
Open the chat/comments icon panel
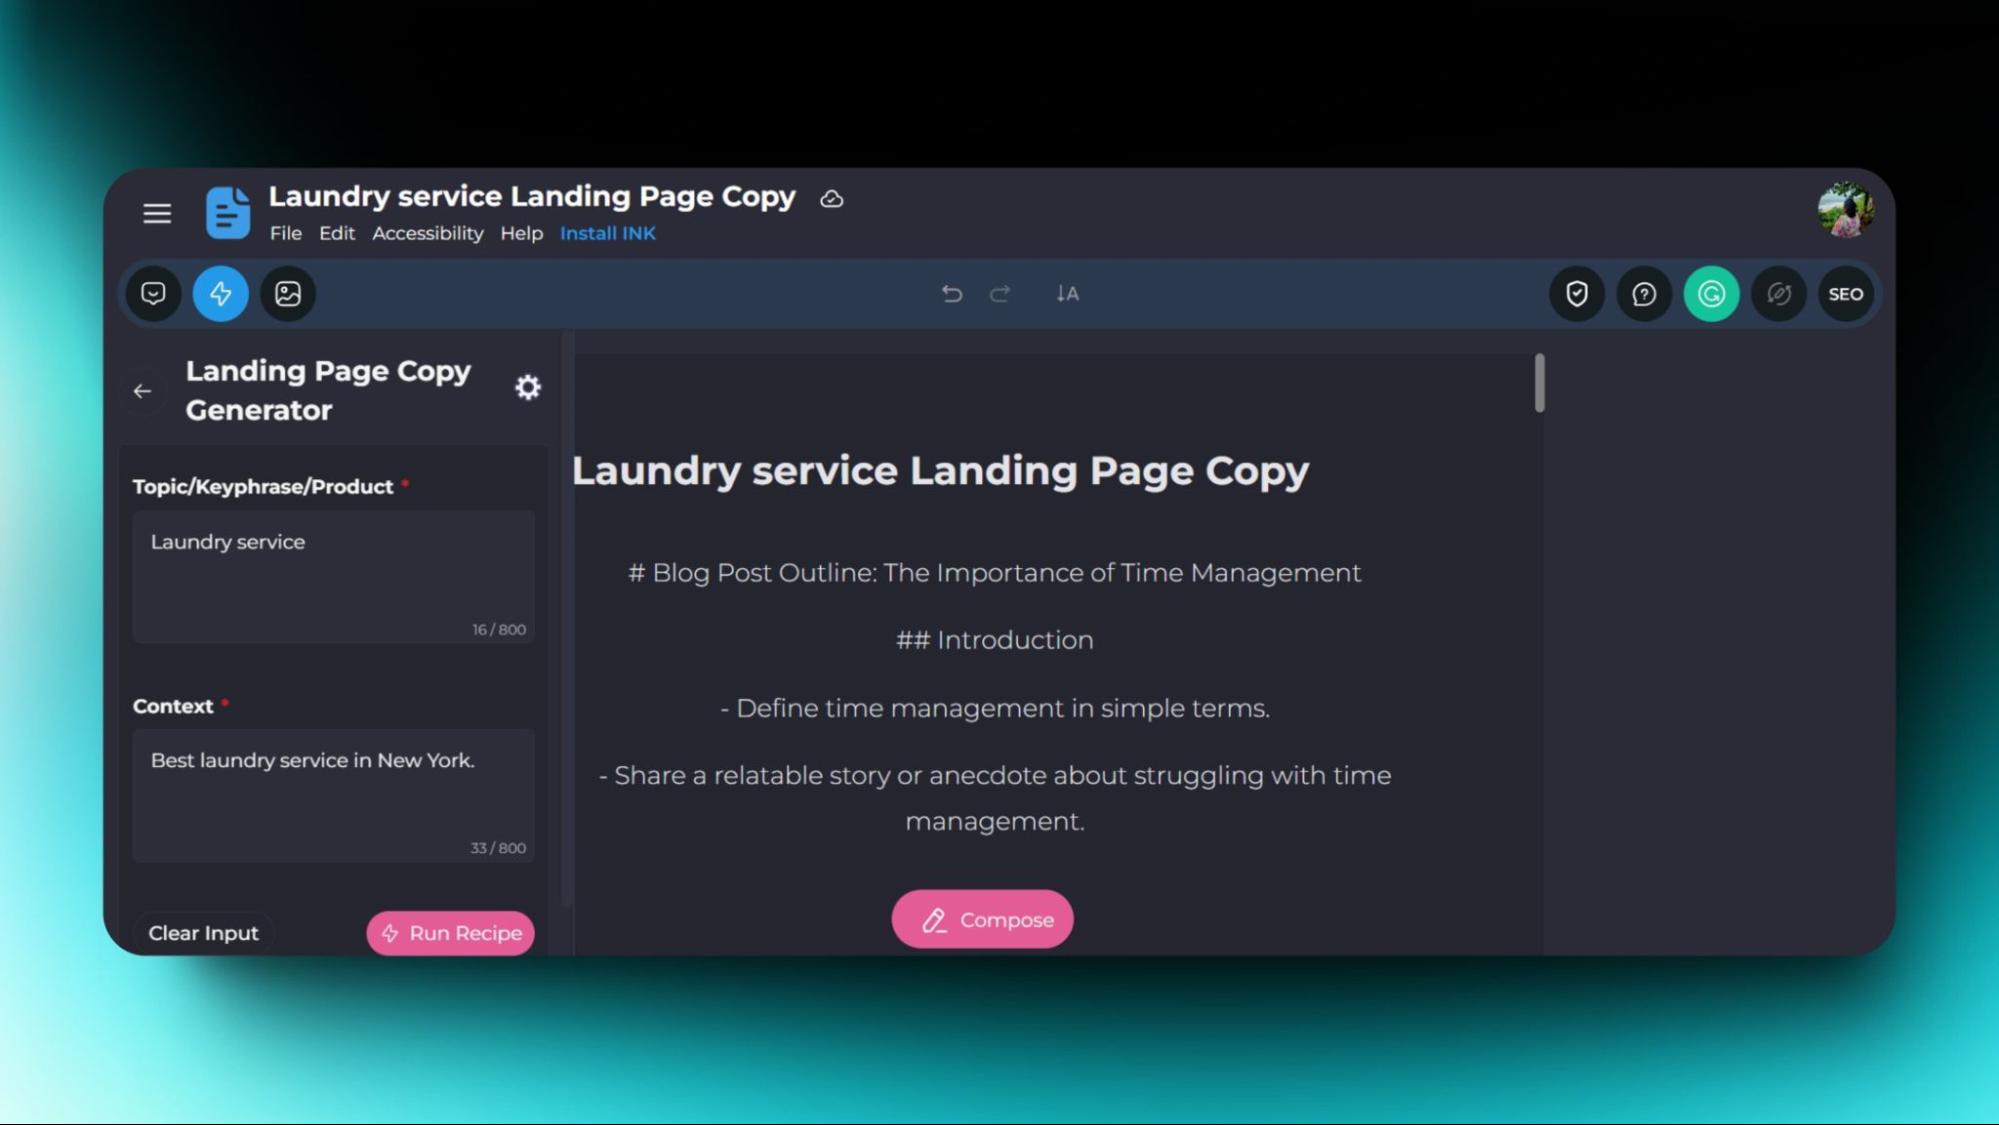(152, 293)
